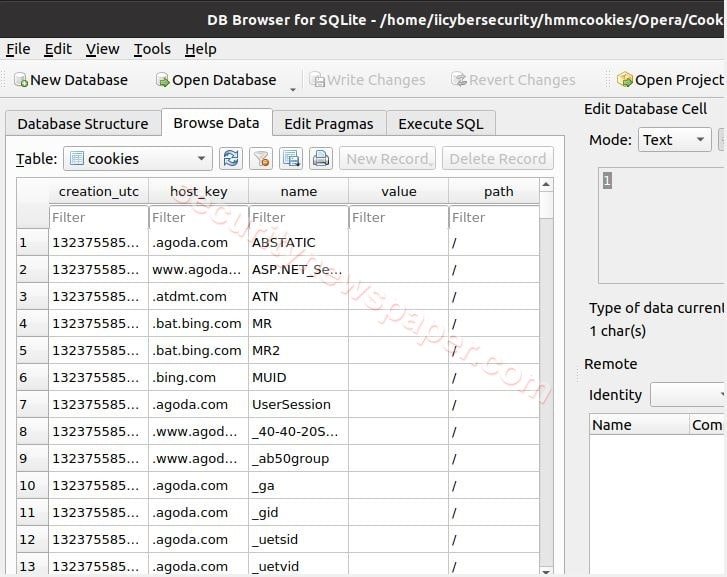Screen dimensions: 727x577
Task: Click the _uetvid name cell
Action: [x=299, y=566]
